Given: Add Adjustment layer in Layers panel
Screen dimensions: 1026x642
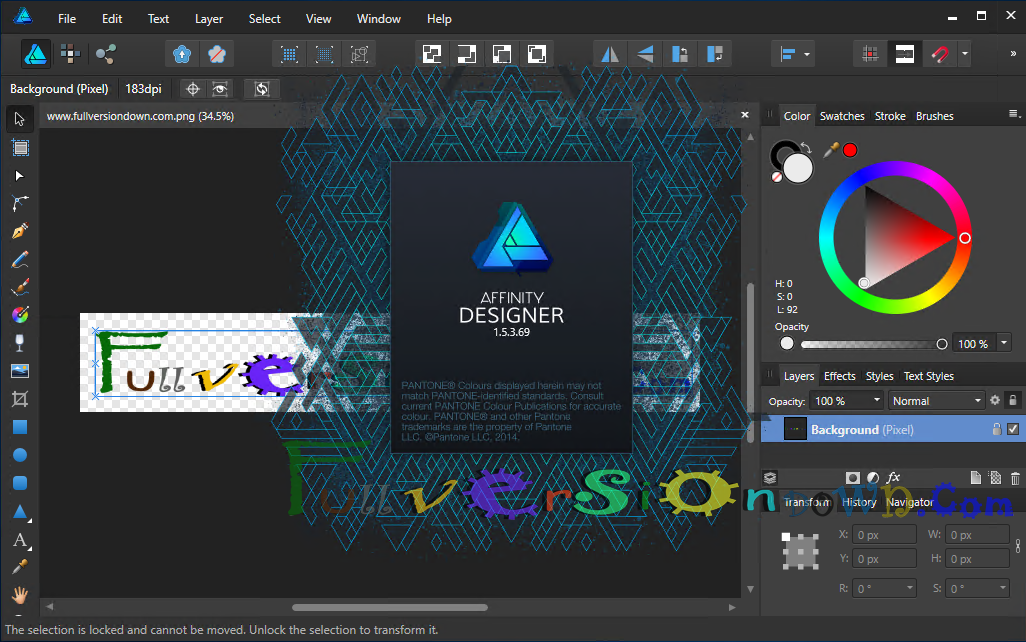Looking at the screenshot, I should click(873, 478).
